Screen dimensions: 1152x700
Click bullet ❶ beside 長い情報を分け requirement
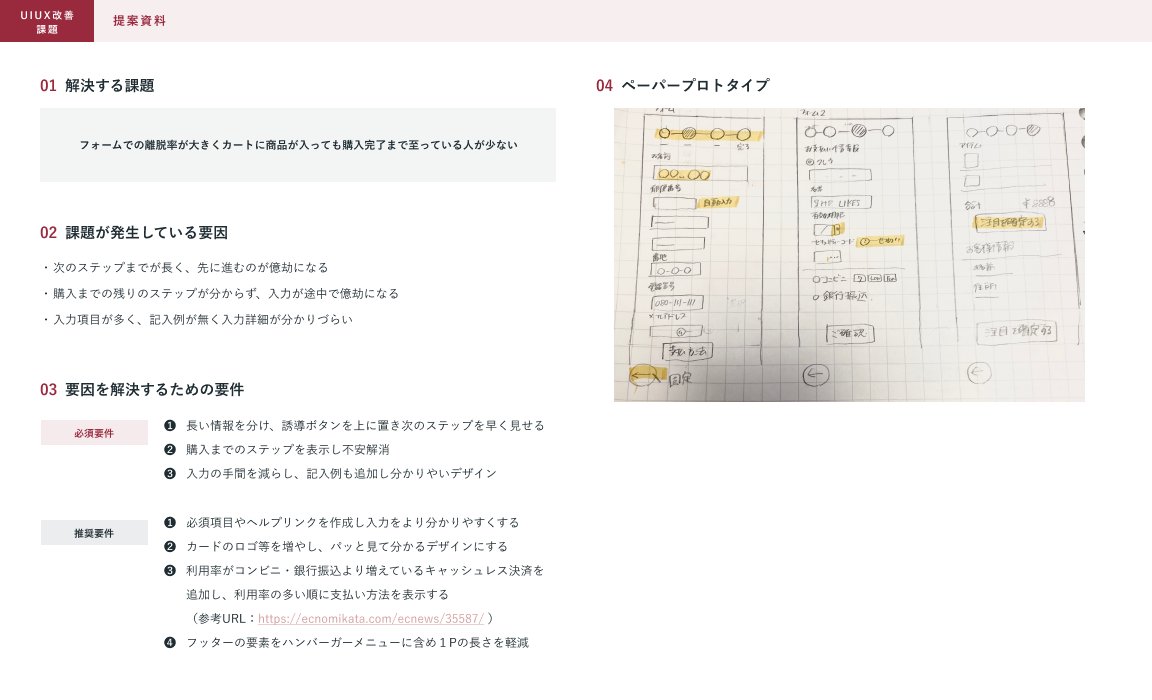170,425
